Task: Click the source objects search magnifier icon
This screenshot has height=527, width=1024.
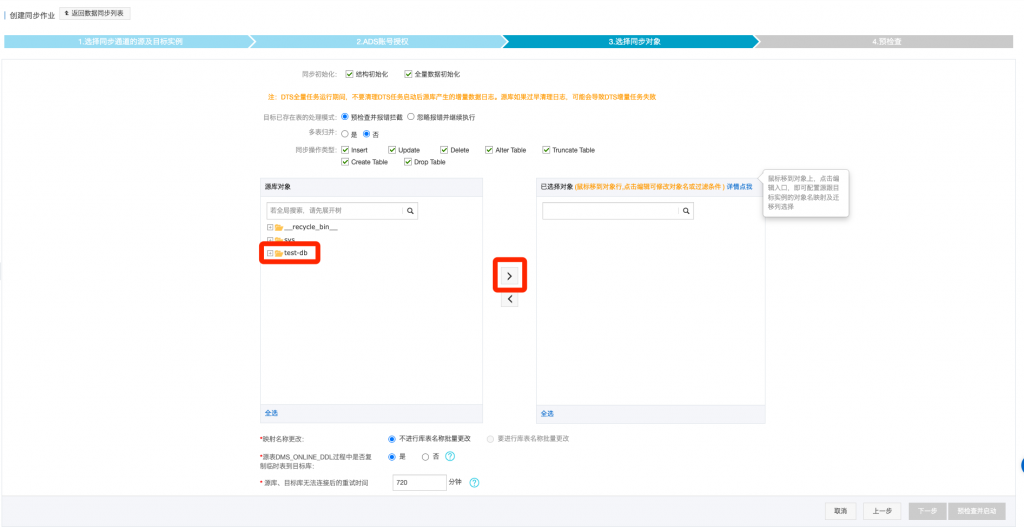Action: [x=410, y=211]
